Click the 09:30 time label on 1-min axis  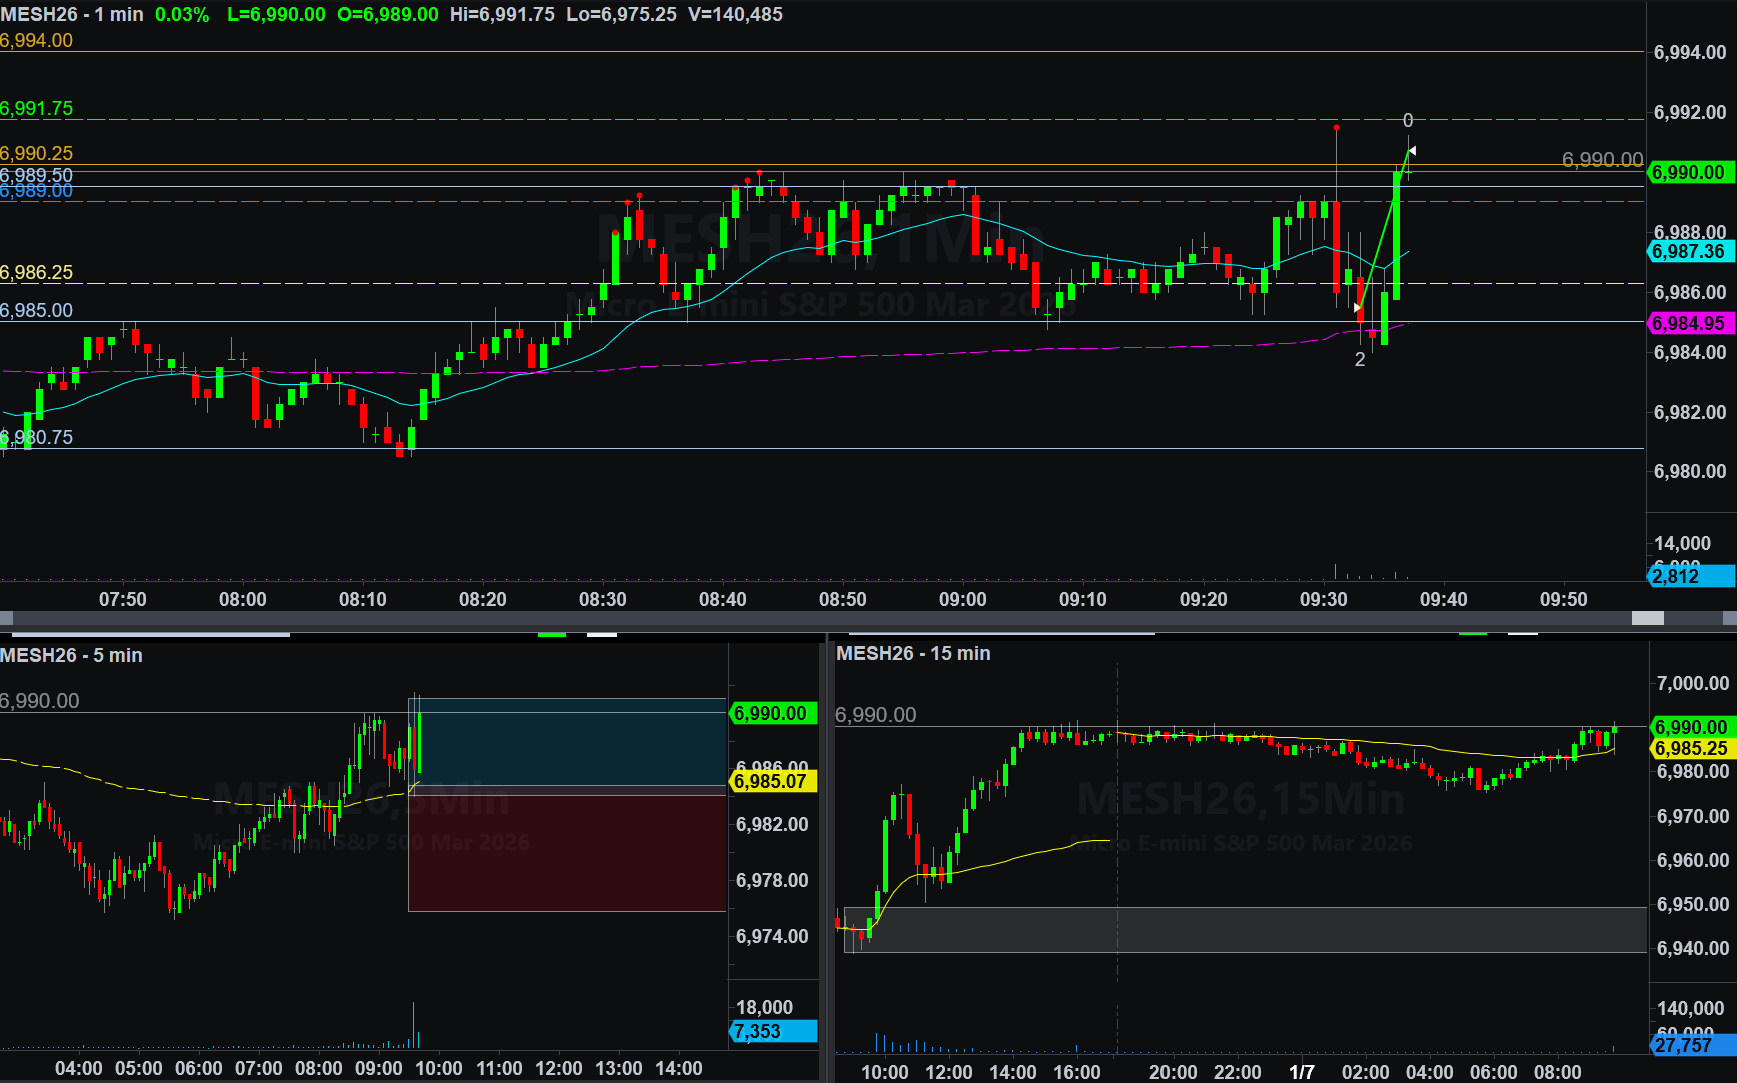click(1323, 599)
